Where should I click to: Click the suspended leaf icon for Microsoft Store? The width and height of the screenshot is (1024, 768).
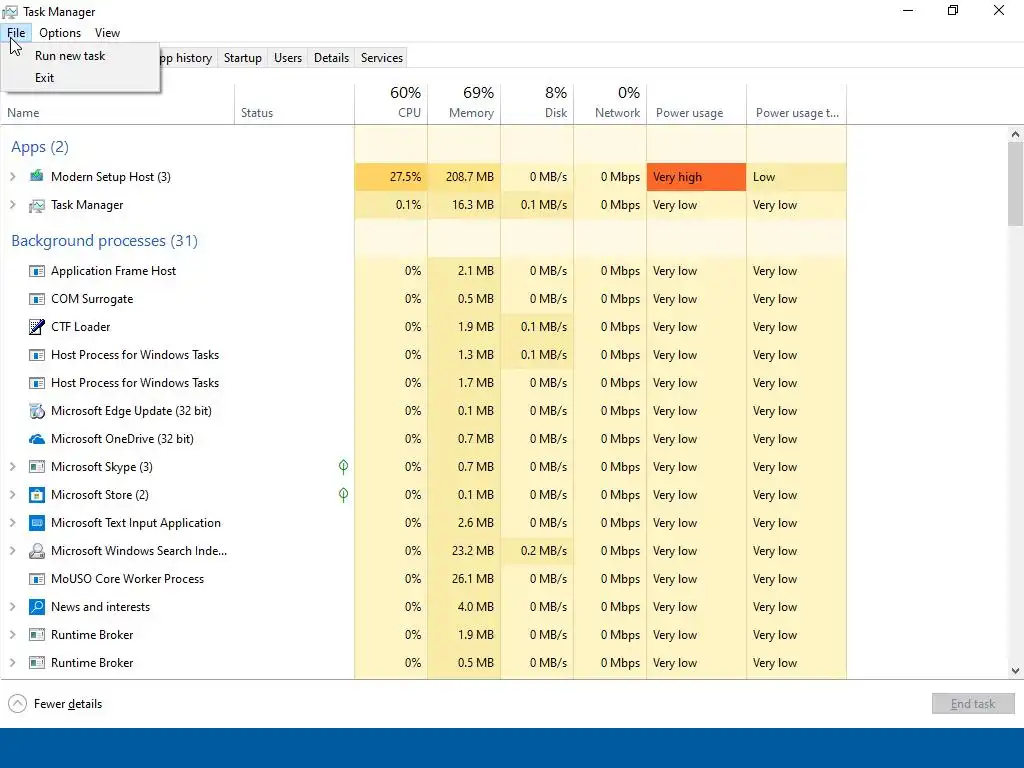coord(344,494)
